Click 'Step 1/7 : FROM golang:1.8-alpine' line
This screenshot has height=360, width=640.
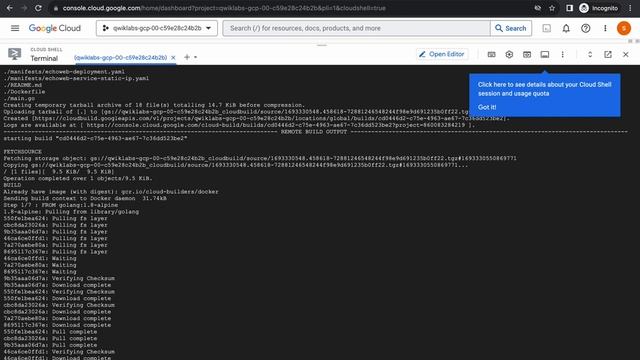(61, 205)
